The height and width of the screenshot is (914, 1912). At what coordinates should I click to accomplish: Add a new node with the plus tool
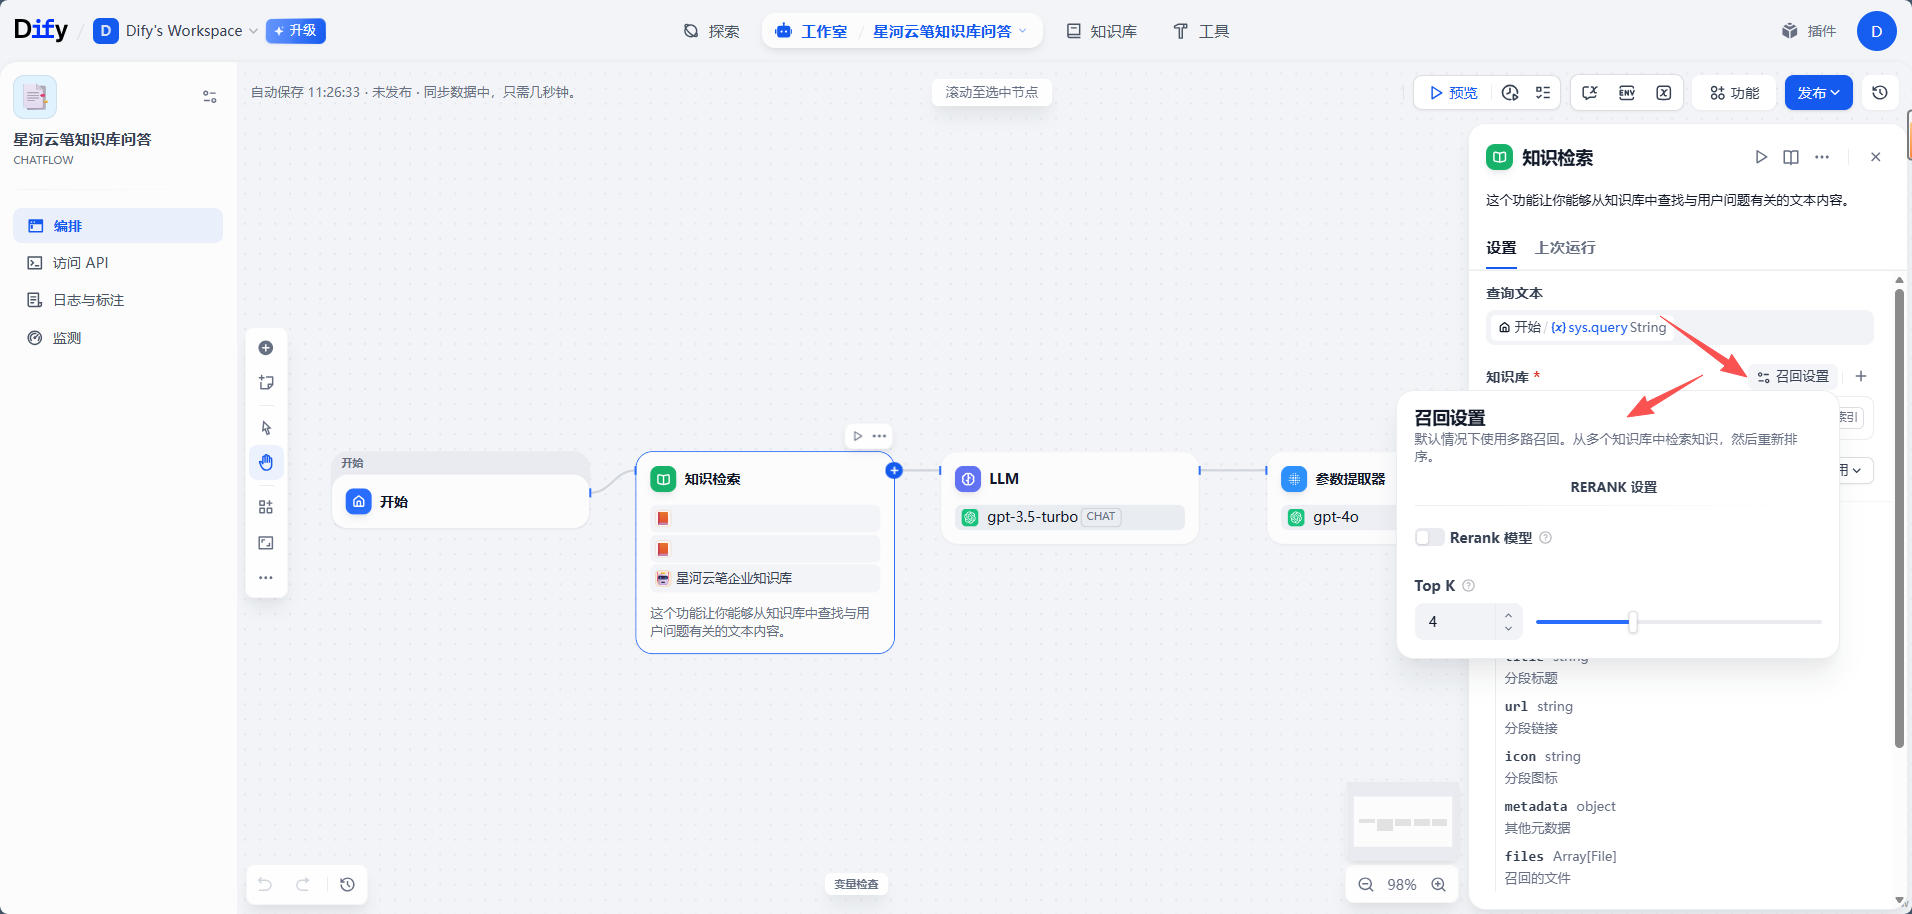pyautogui.click(x=266, y=348)
